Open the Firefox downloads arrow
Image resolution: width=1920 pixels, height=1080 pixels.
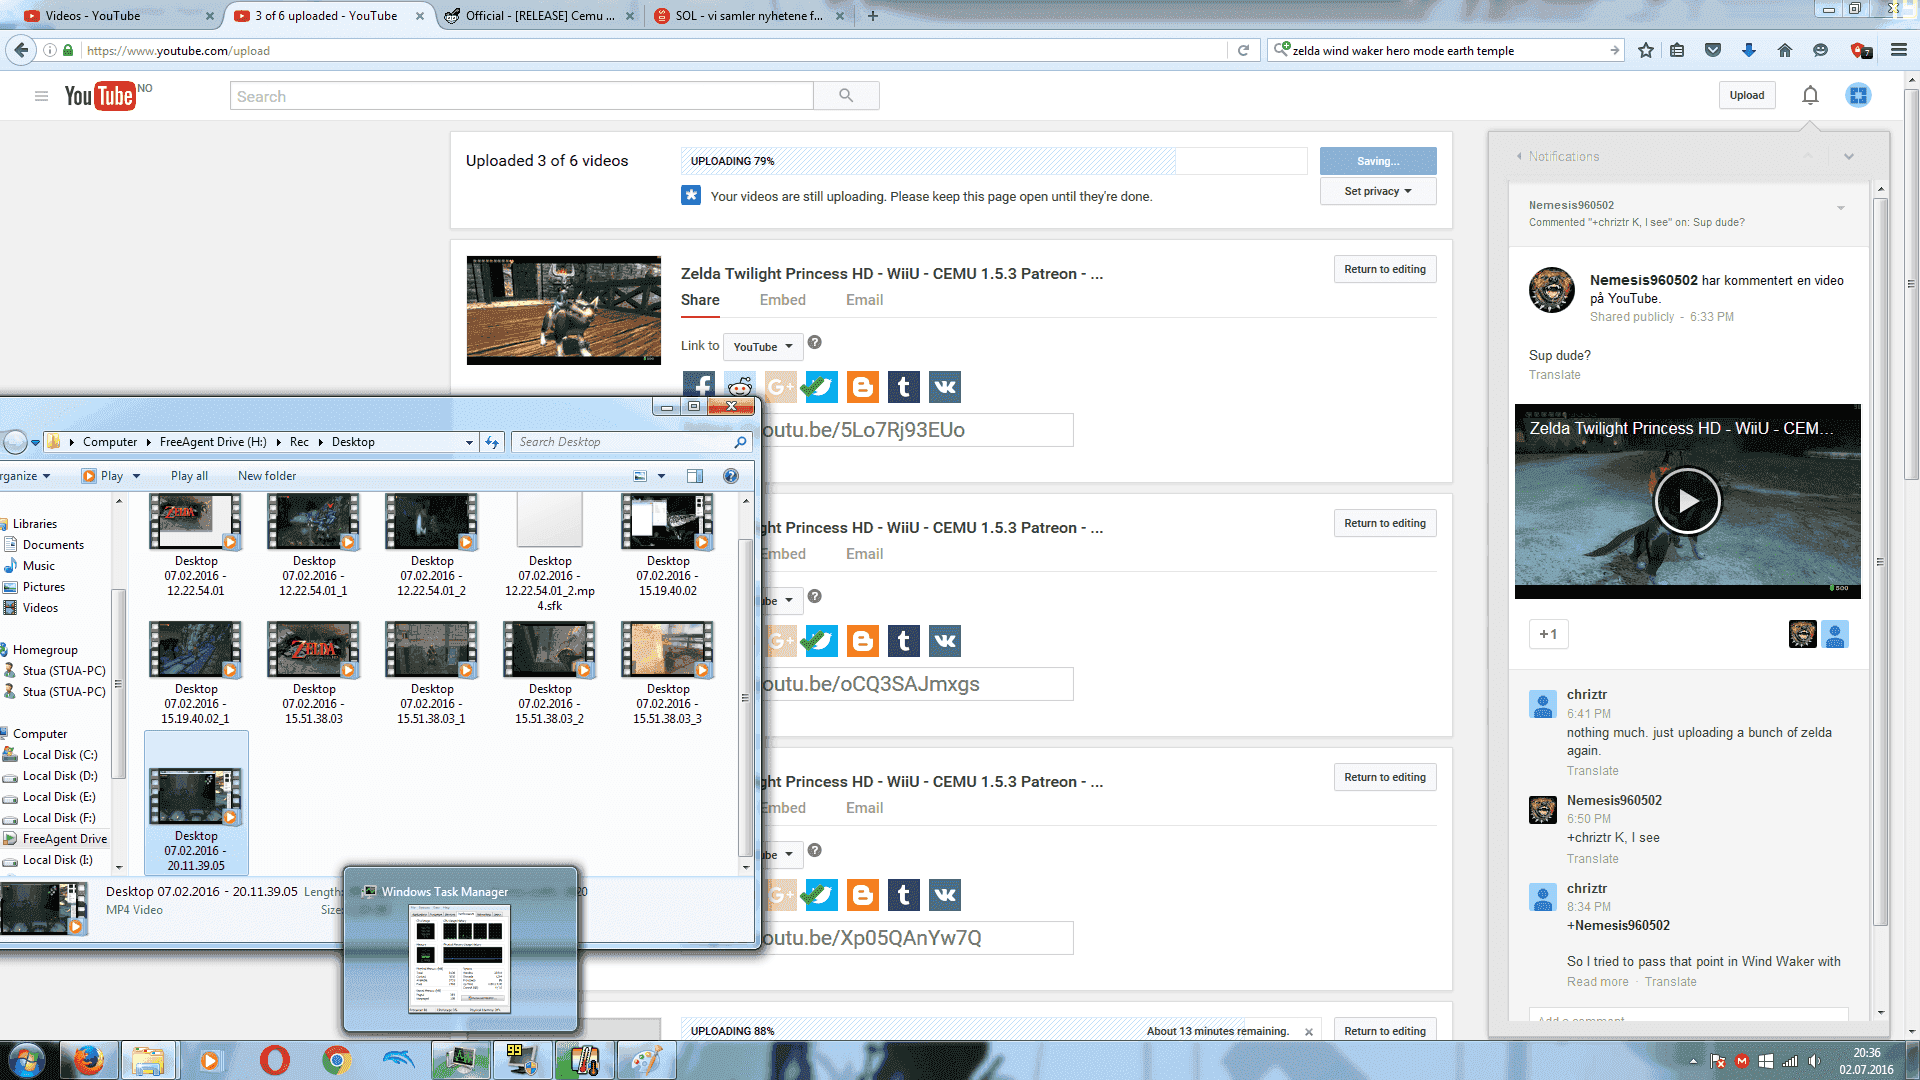click(1749, 50)
